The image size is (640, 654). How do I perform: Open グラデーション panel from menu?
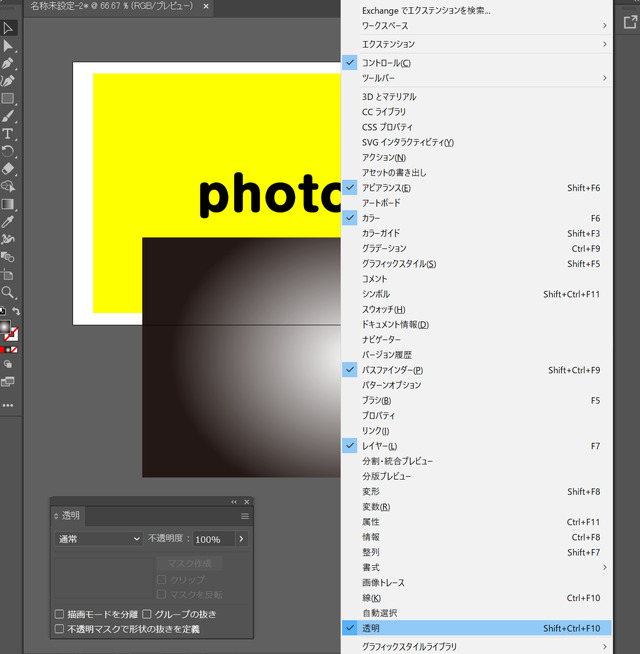[476, 249]
